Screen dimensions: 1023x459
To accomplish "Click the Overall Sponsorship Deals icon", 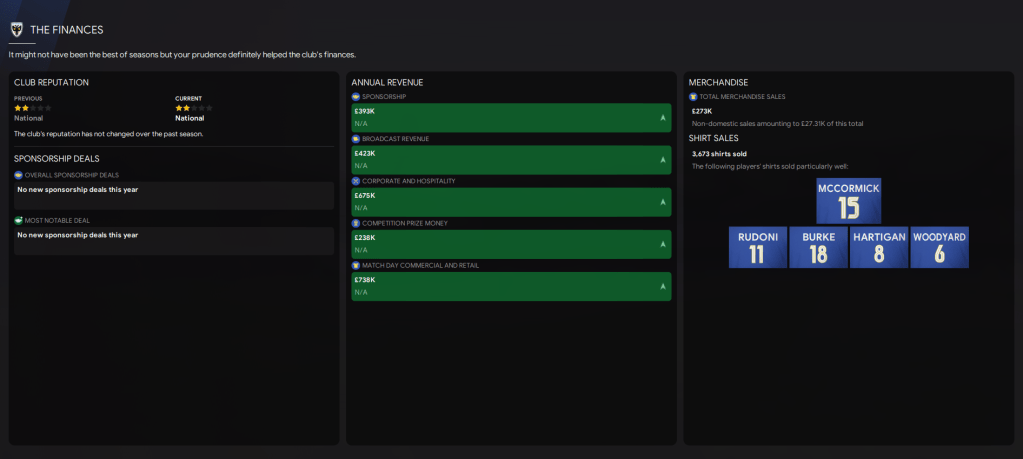I will click(x=19, y=174).
